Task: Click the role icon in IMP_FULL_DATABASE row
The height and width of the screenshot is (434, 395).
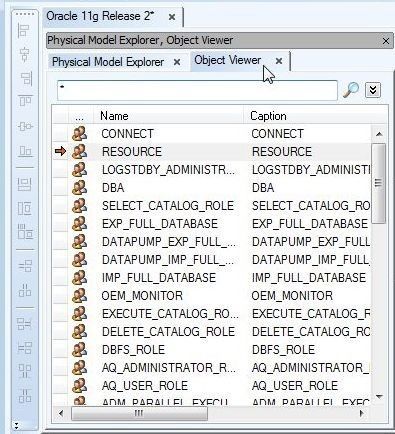Action: (79, 278)
